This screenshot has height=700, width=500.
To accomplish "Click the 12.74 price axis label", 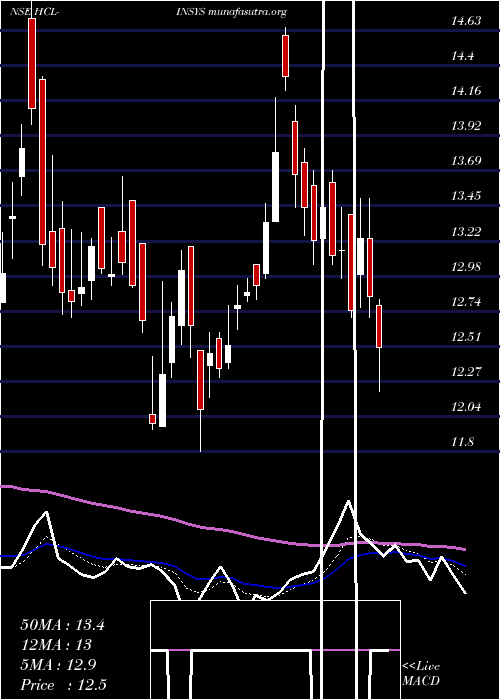I will (x=466, y=302).
